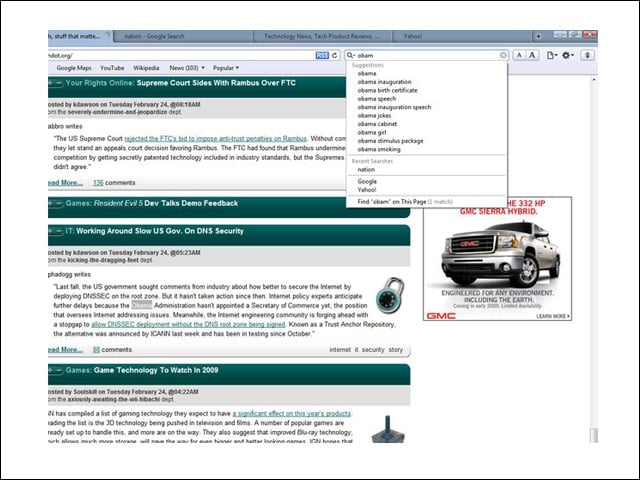Select the 'obama girl' suggestion
640x480 pixels.
point(427,133)
